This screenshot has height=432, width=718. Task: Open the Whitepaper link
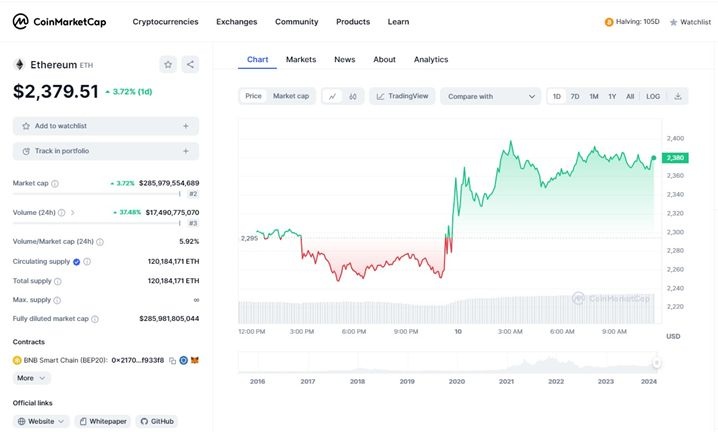coord(103,421)
